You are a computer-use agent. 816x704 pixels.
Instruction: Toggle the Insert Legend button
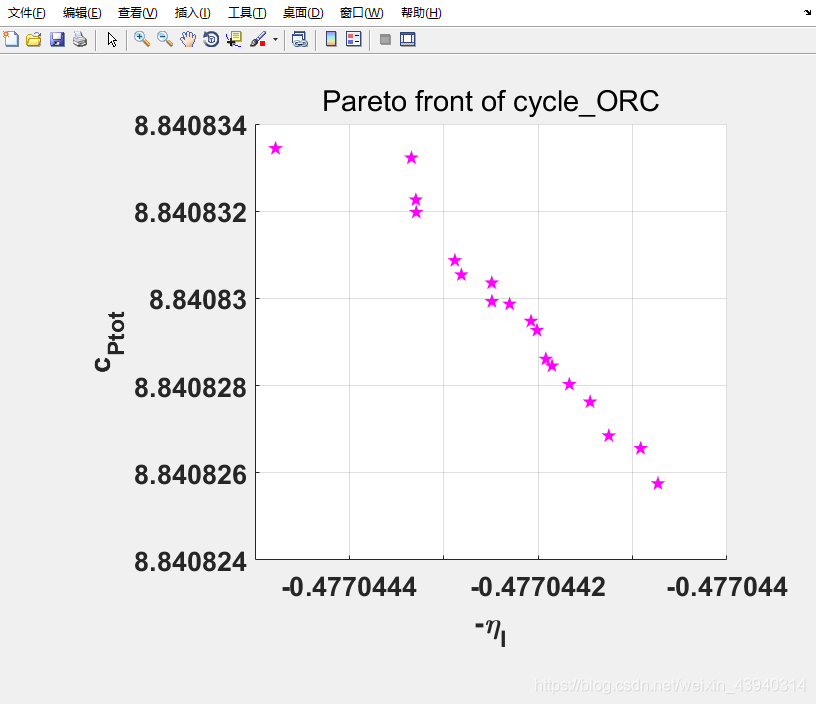[x=354, y=40]
